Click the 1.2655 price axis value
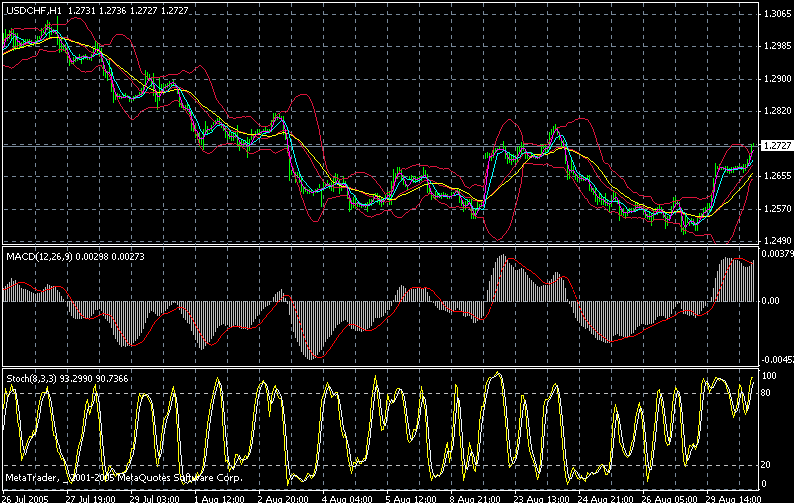Screen dimensions: 794x503 pos(777,176)
